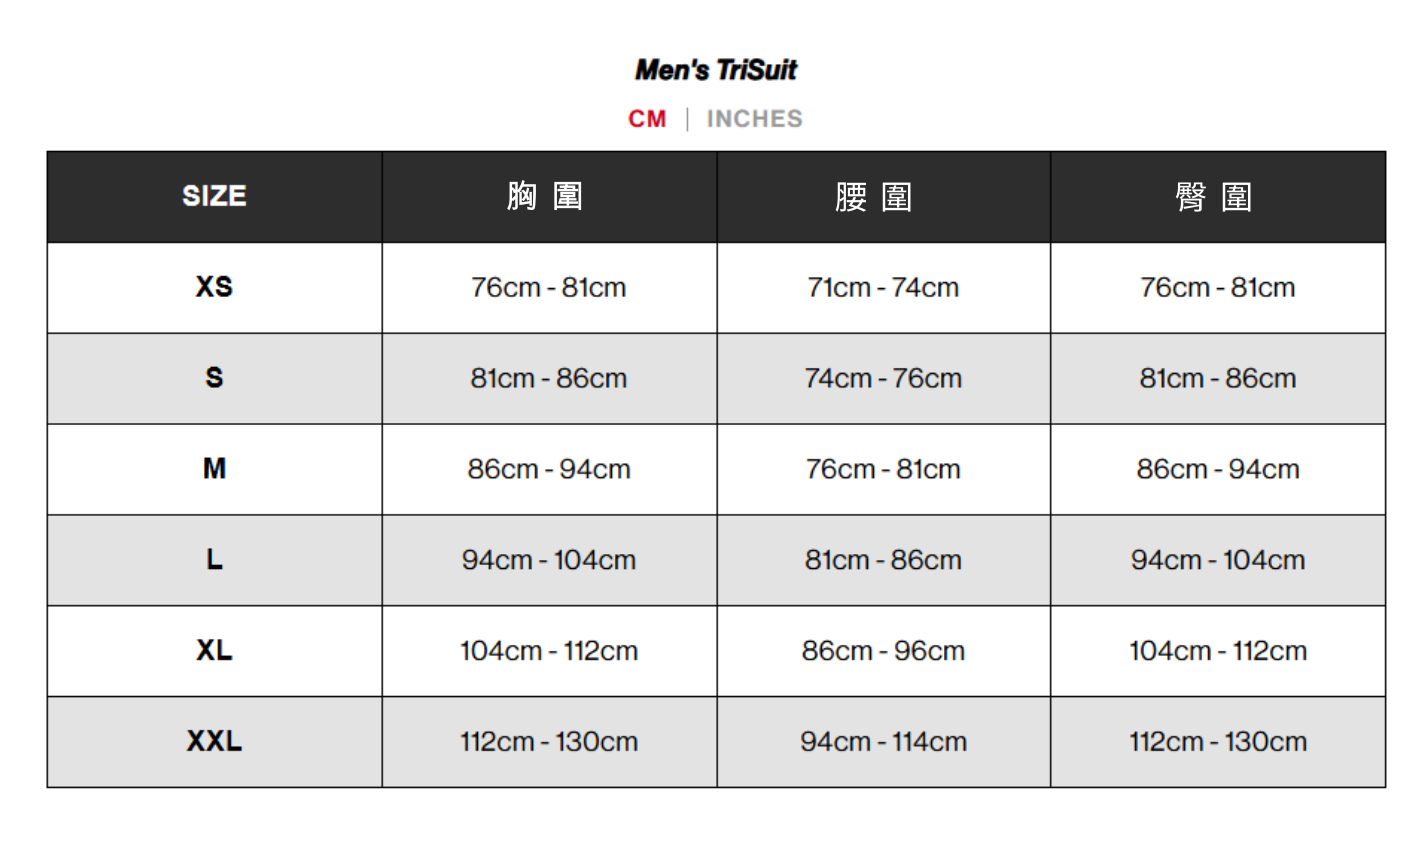Click the 胸圍 chest column header
Screen dimensions: 1414x849
click(x=546, y=196)
